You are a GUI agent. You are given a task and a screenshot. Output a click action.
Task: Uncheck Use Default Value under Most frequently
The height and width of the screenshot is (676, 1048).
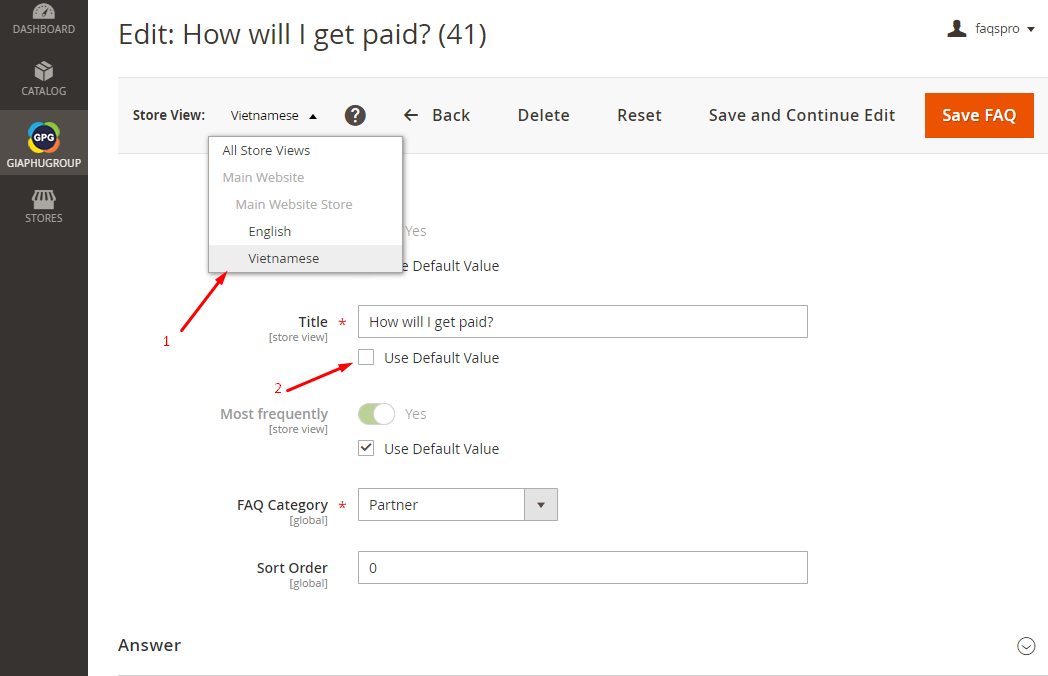[366, 448]
